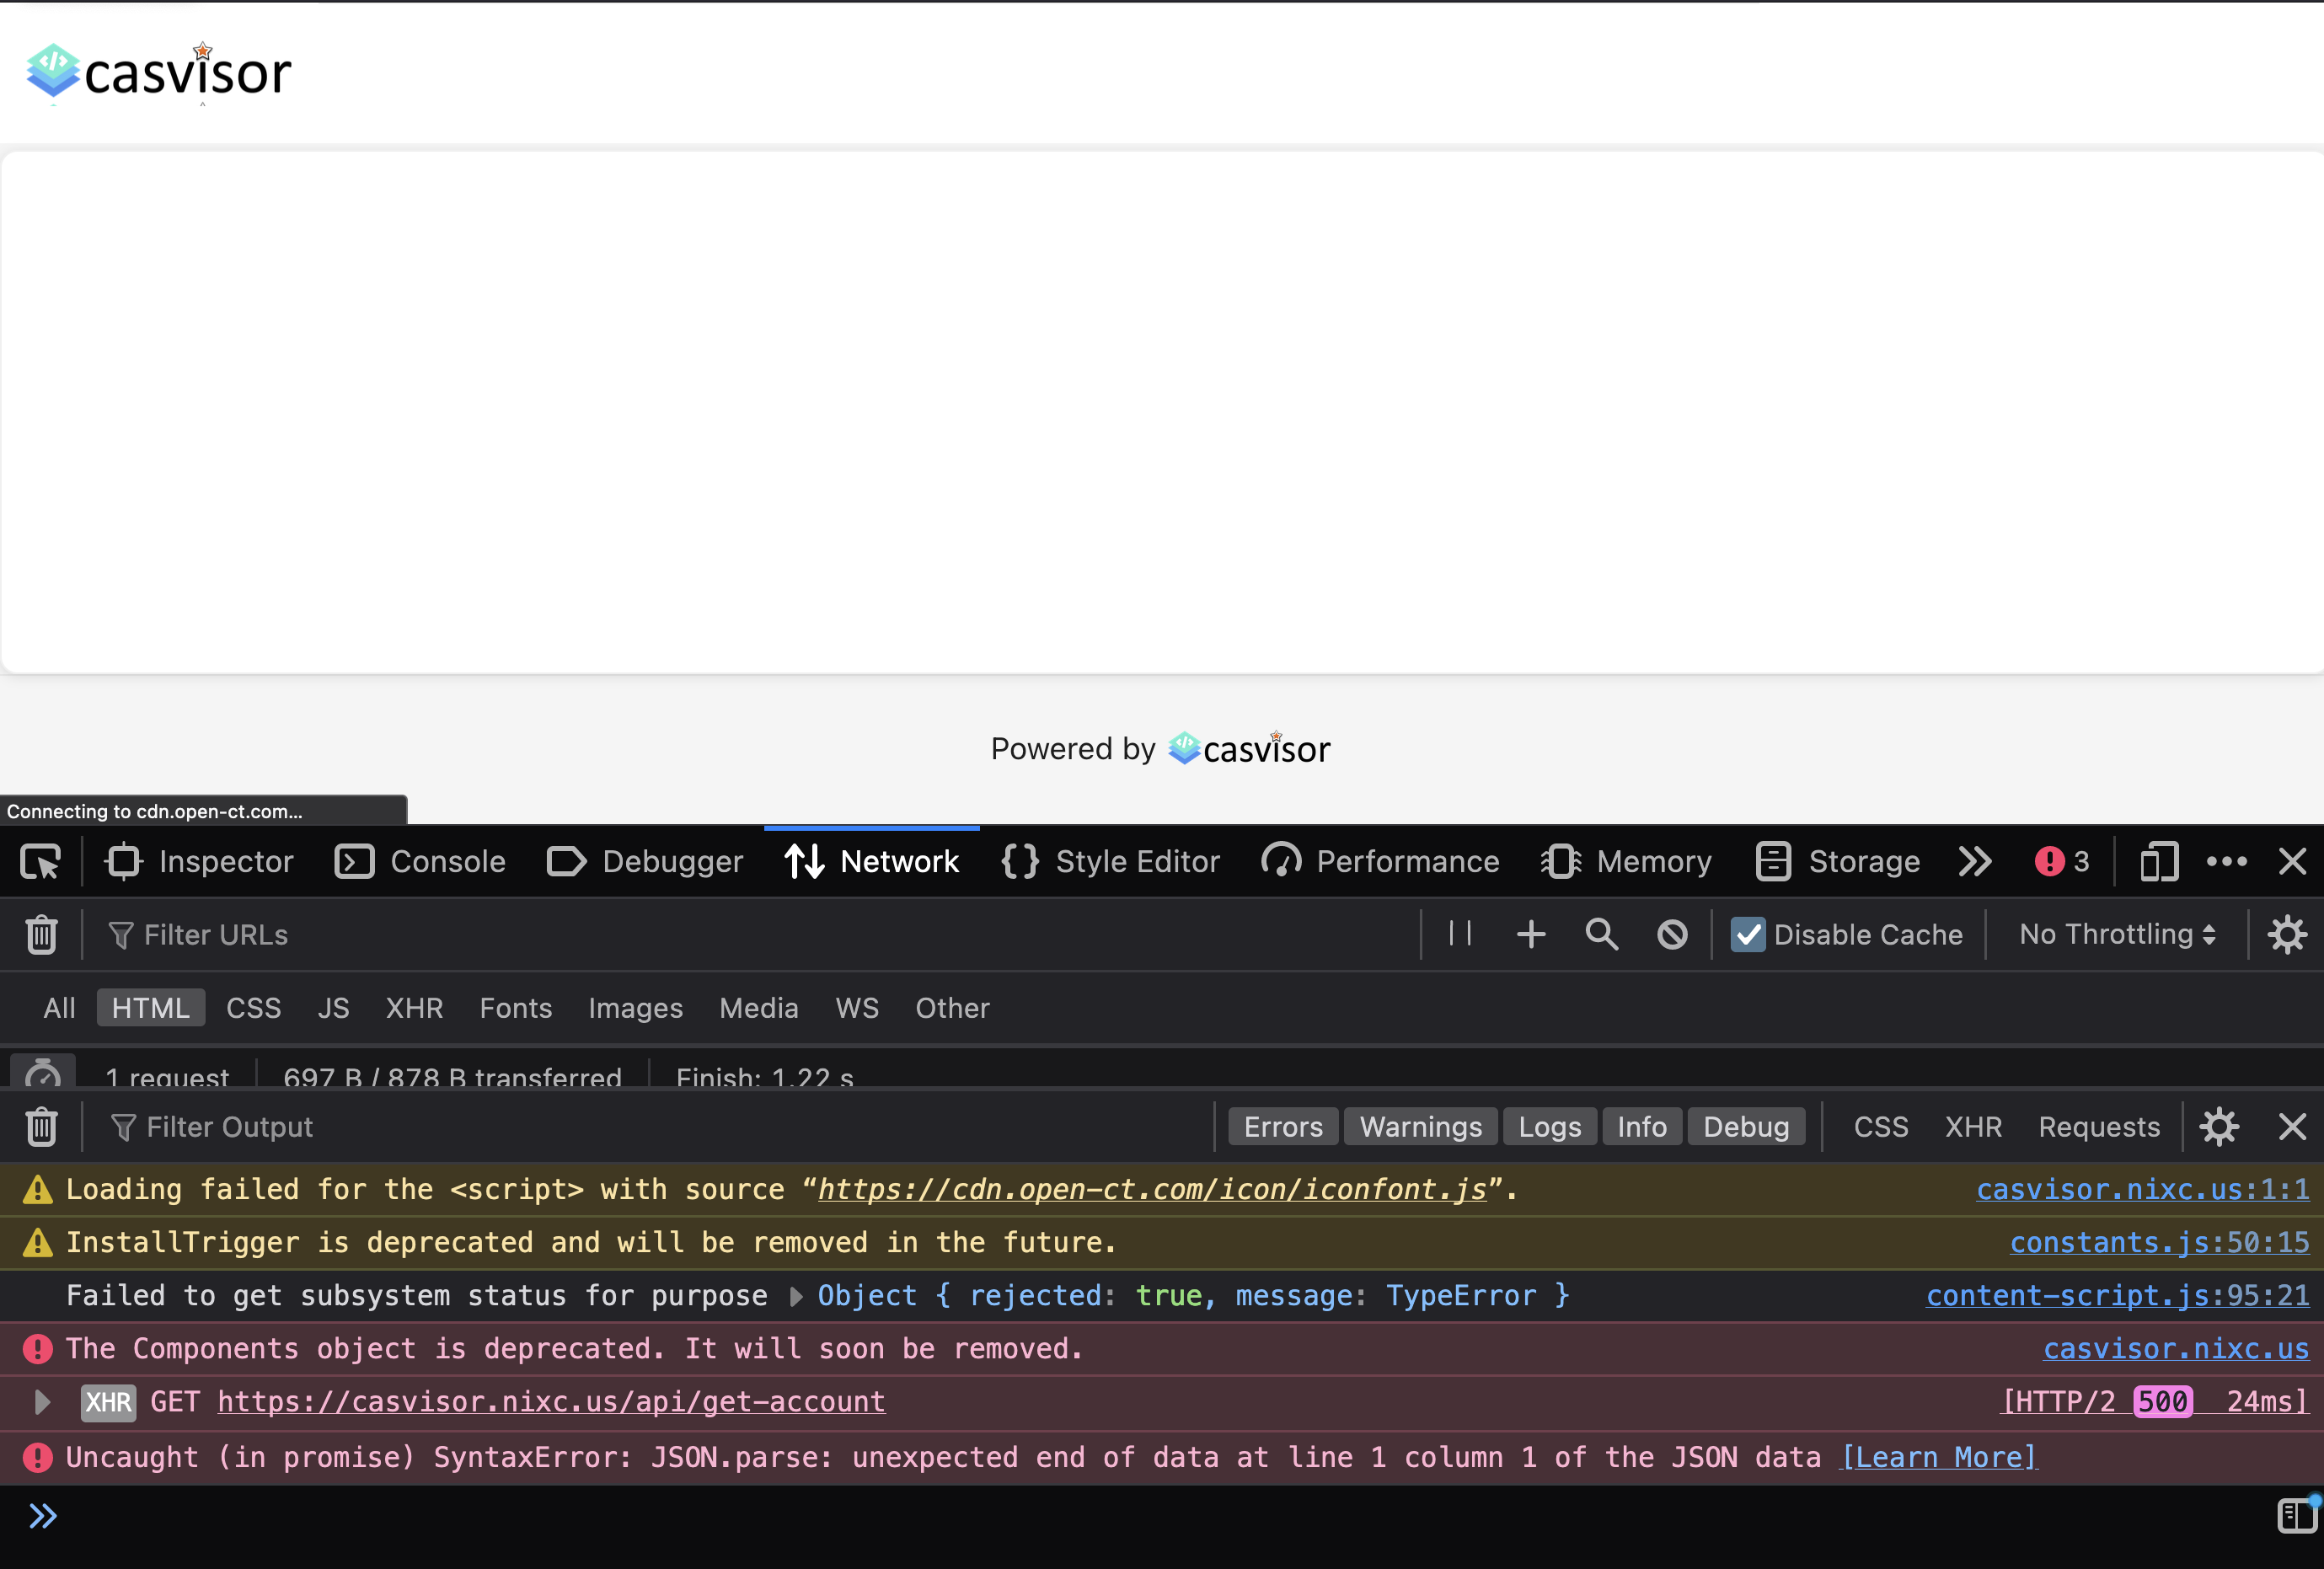Image resolution: width=2324 pixels, height=1569 pixels.
Task: Toggle responsive design mode icon
Action: 2159,861
